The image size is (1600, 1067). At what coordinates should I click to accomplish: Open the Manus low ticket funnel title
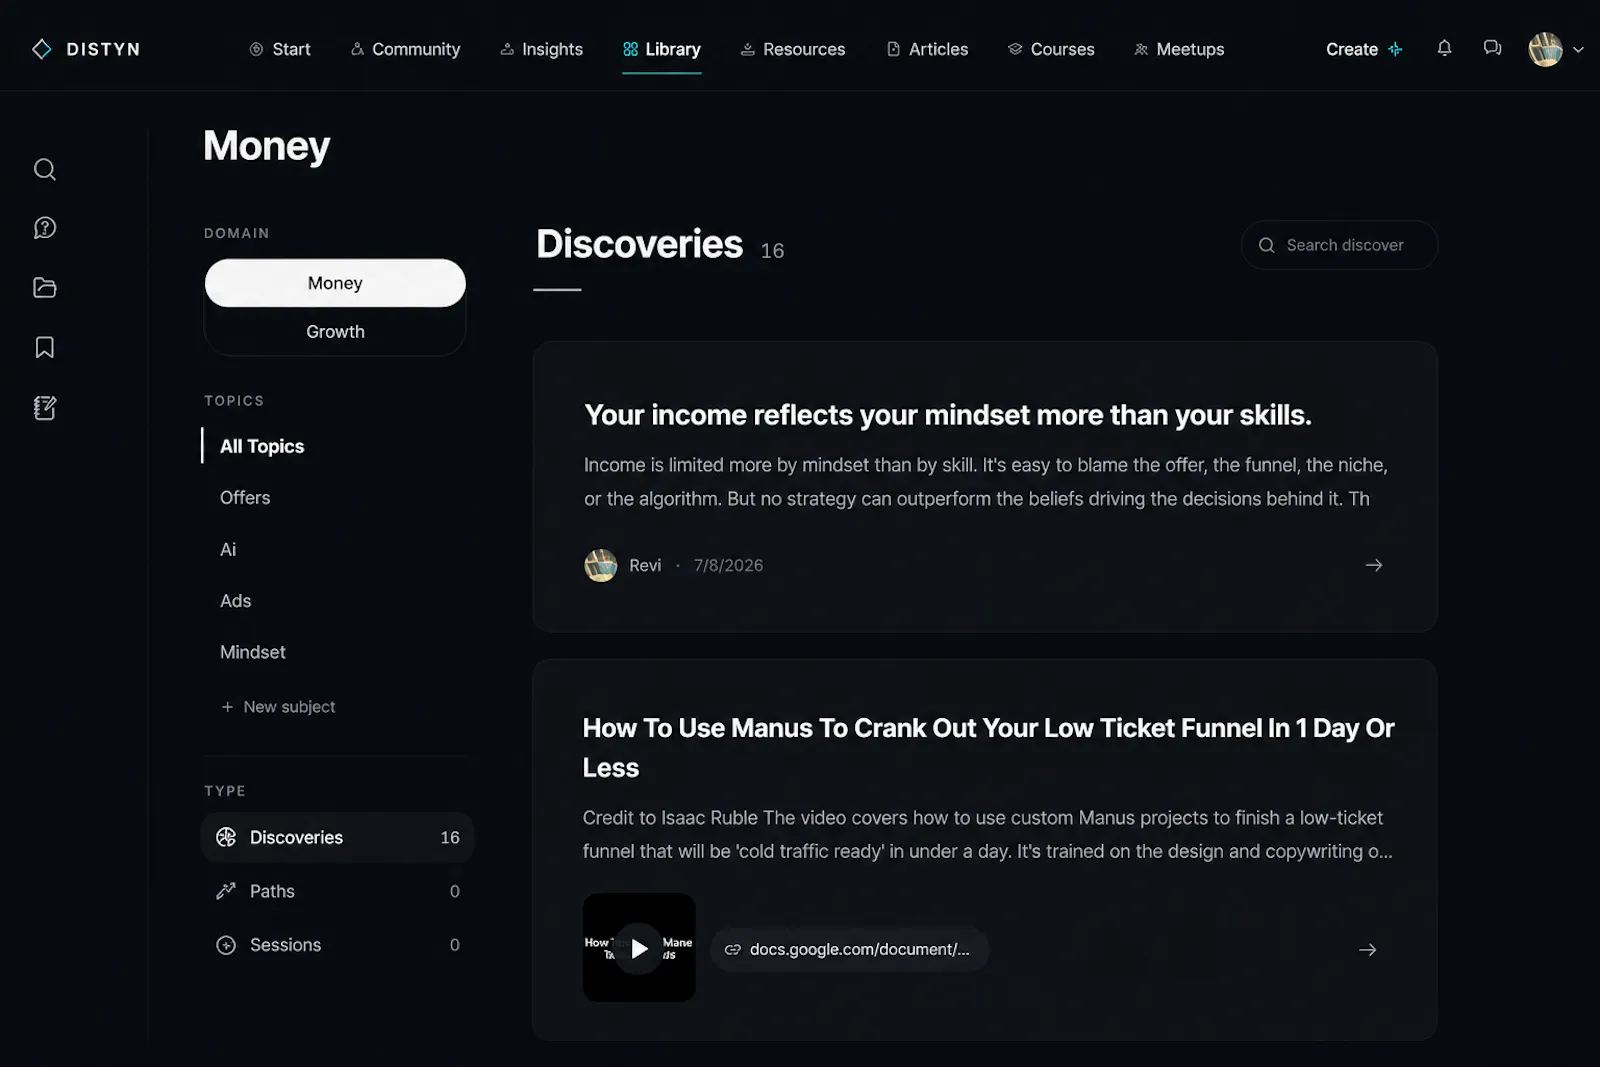click(x=988, y=747)
